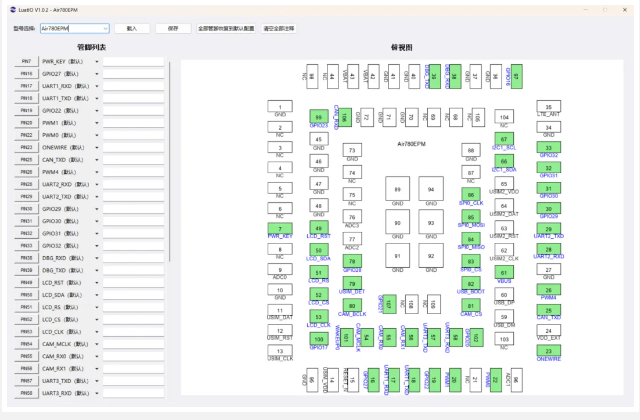Select pin 52 LCD_CS in top view

[x=319, y=294]
